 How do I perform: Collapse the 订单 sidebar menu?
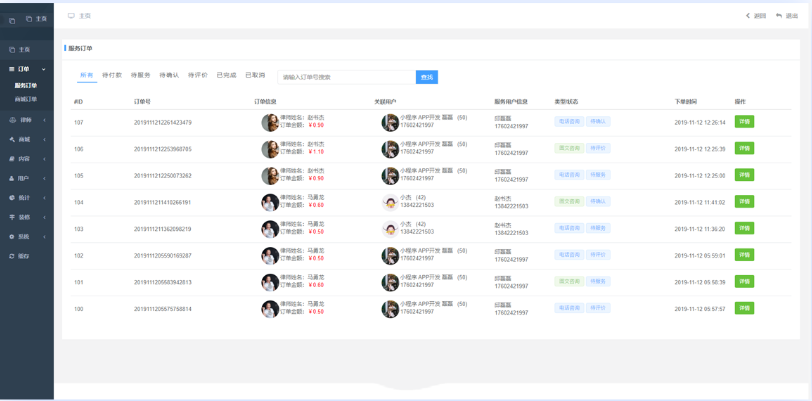[44, 69]
